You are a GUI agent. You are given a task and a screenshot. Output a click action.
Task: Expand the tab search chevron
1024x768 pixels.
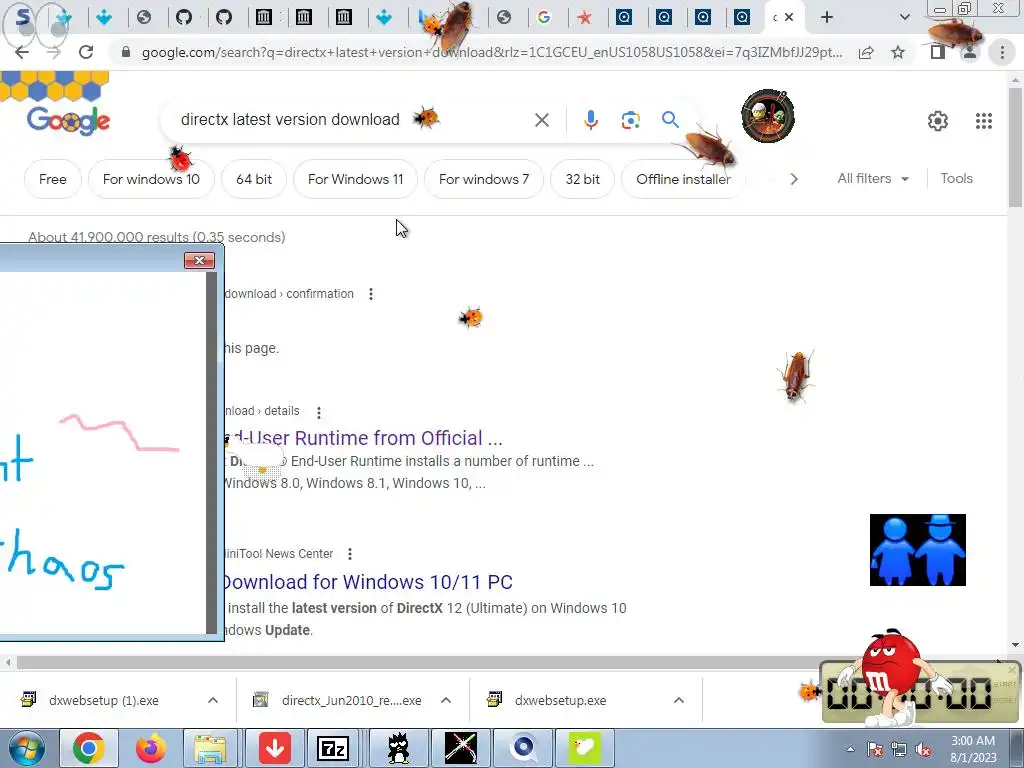[904, 18]
